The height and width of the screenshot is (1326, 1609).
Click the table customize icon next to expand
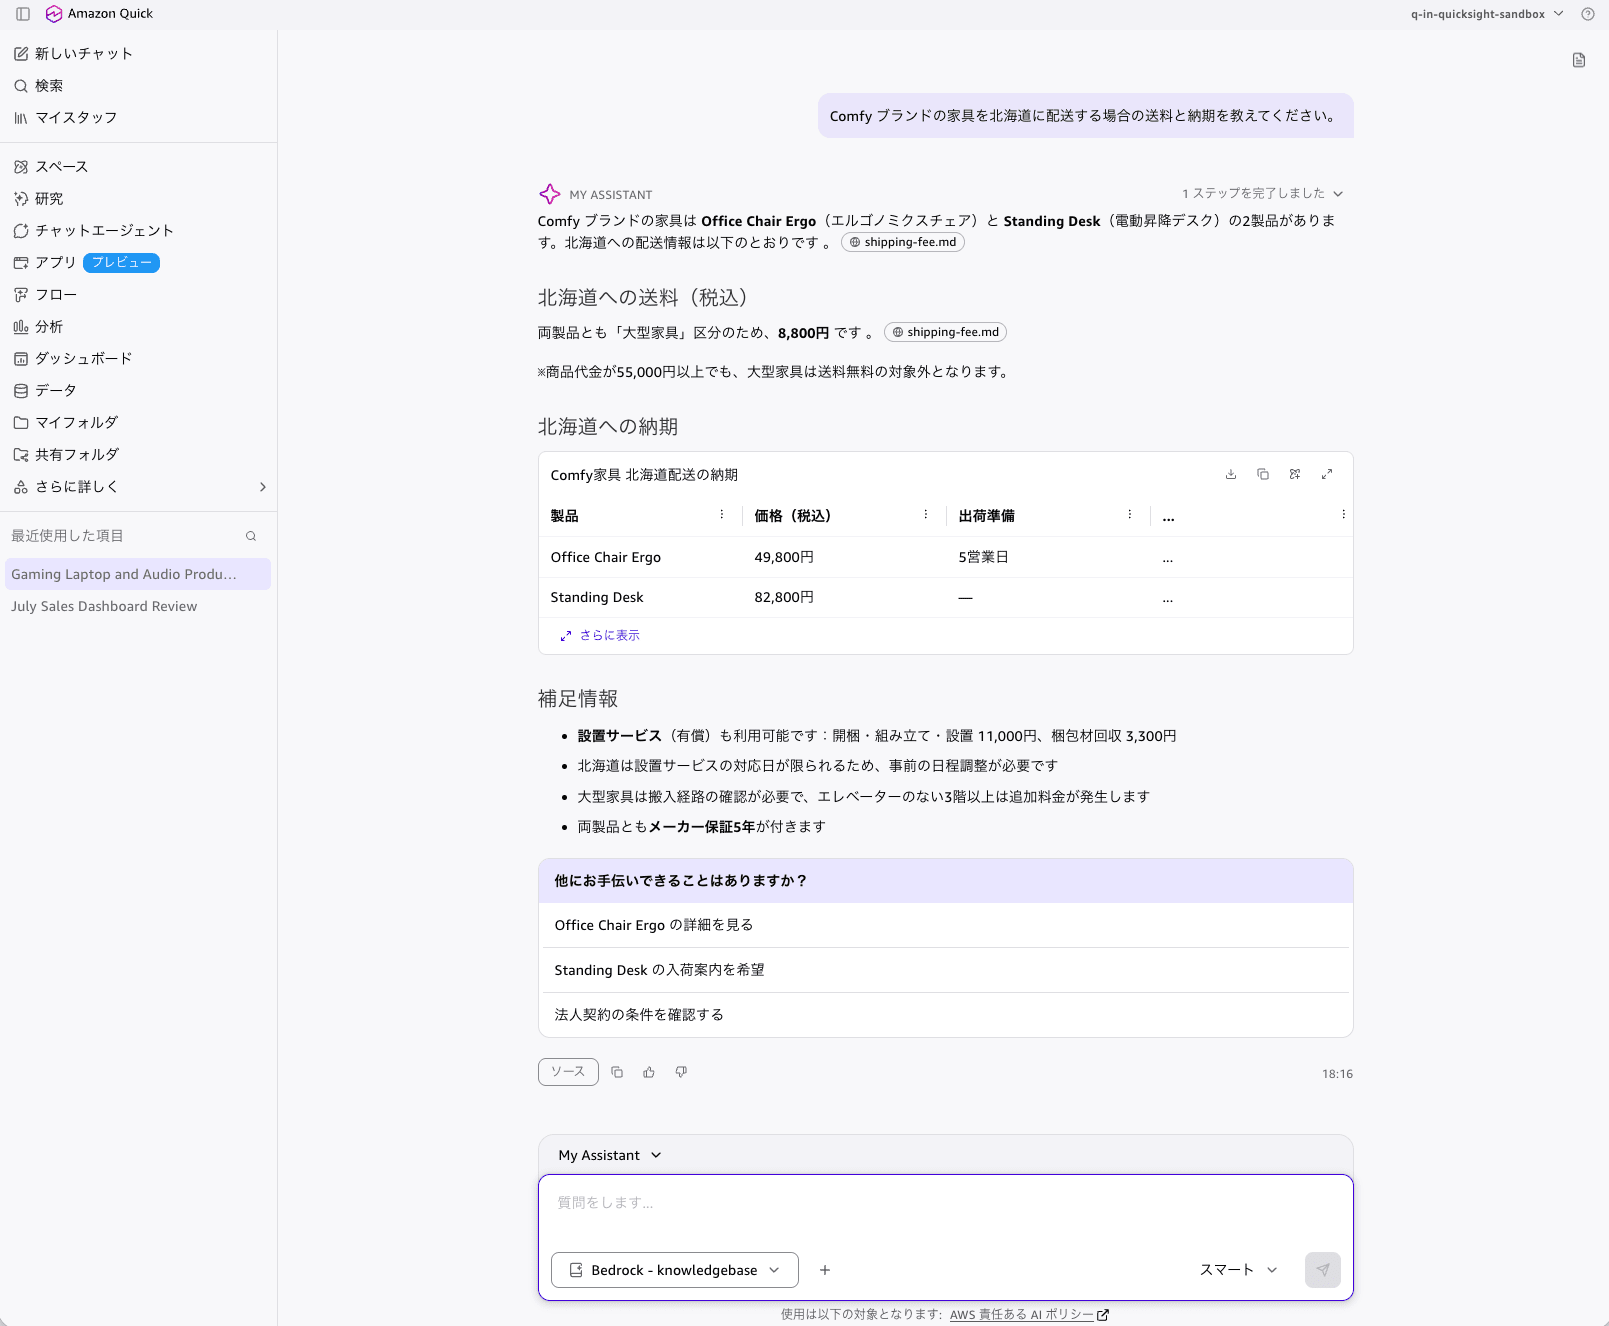1295,474
